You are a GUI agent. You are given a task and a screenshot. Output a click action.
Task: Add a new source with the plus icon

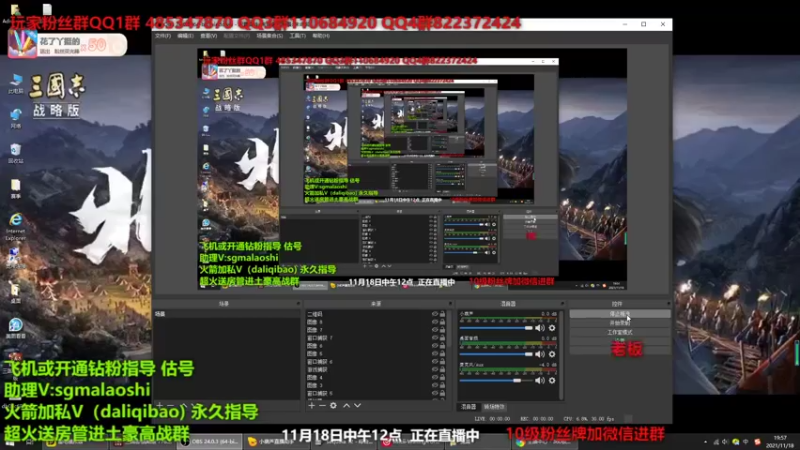pos(312,406)
